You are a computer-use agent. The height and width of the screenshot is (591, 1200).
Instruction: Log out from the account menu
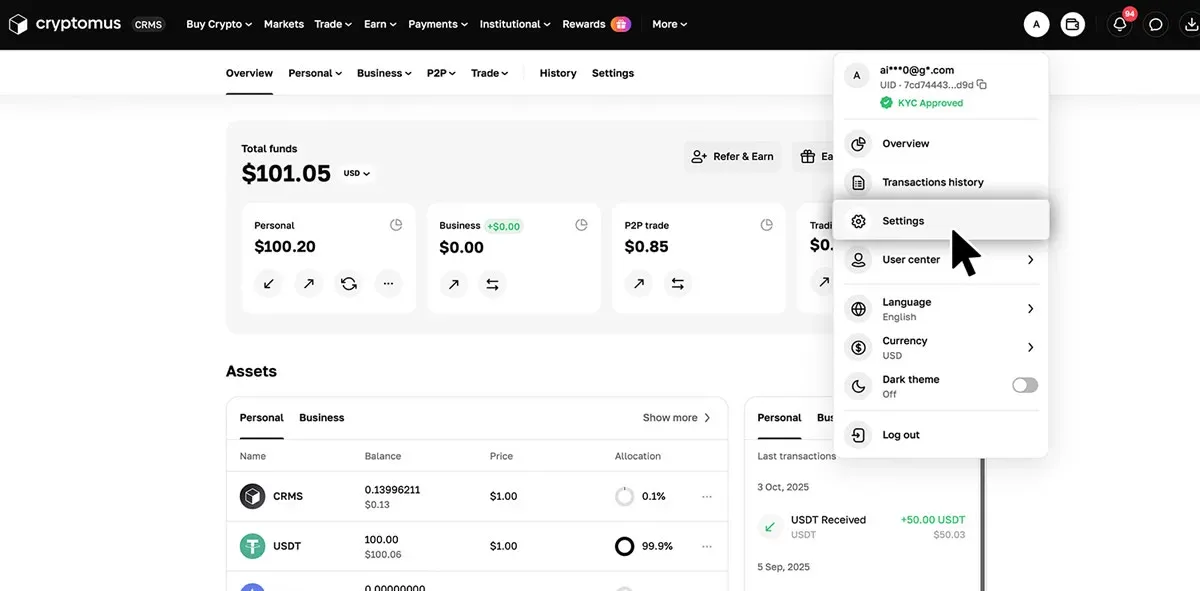pos(901,434)
